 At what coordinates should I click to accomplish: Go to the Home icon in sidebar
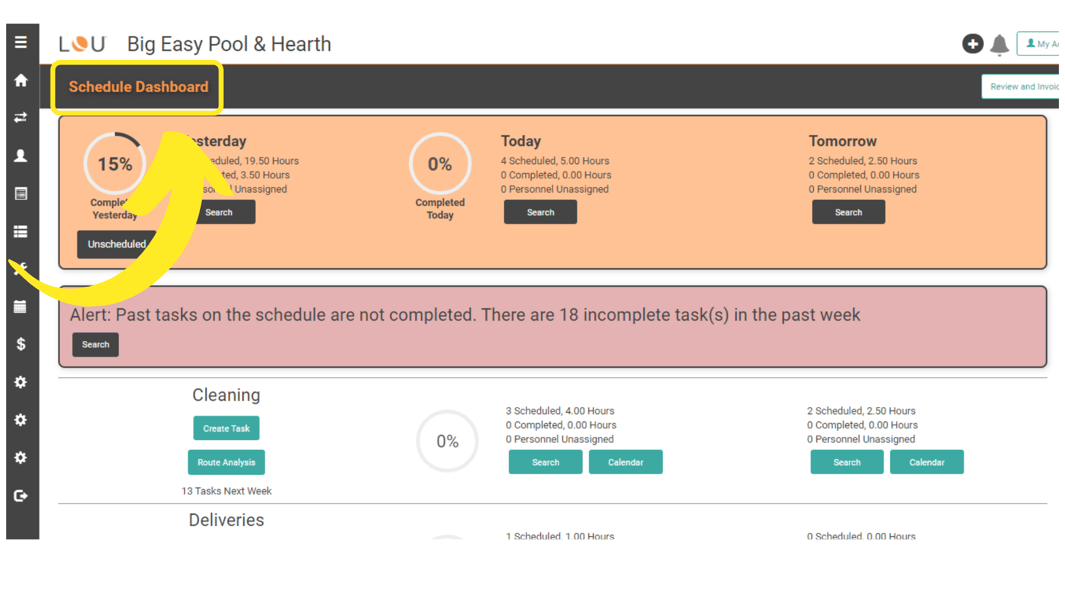tap(21, 80)
